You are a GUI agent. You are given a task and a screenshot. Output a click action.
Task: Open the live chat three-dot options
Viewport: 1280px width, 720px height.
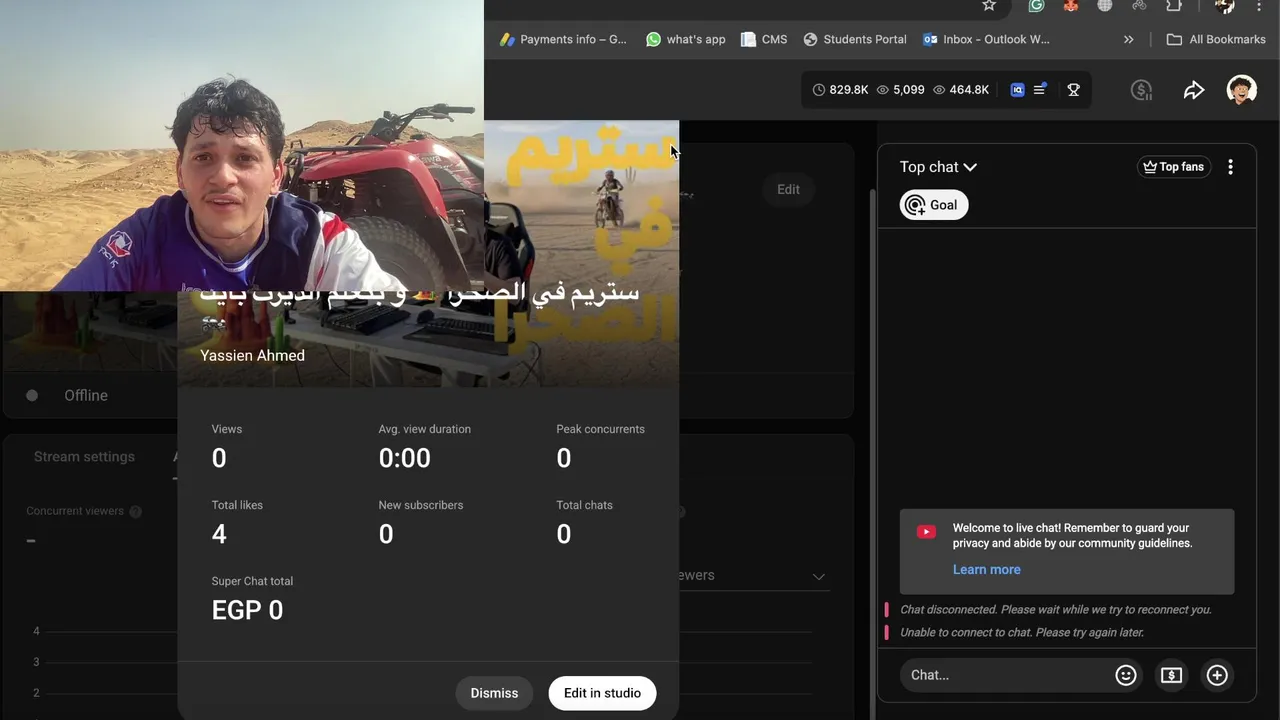tap(1231, 167)
